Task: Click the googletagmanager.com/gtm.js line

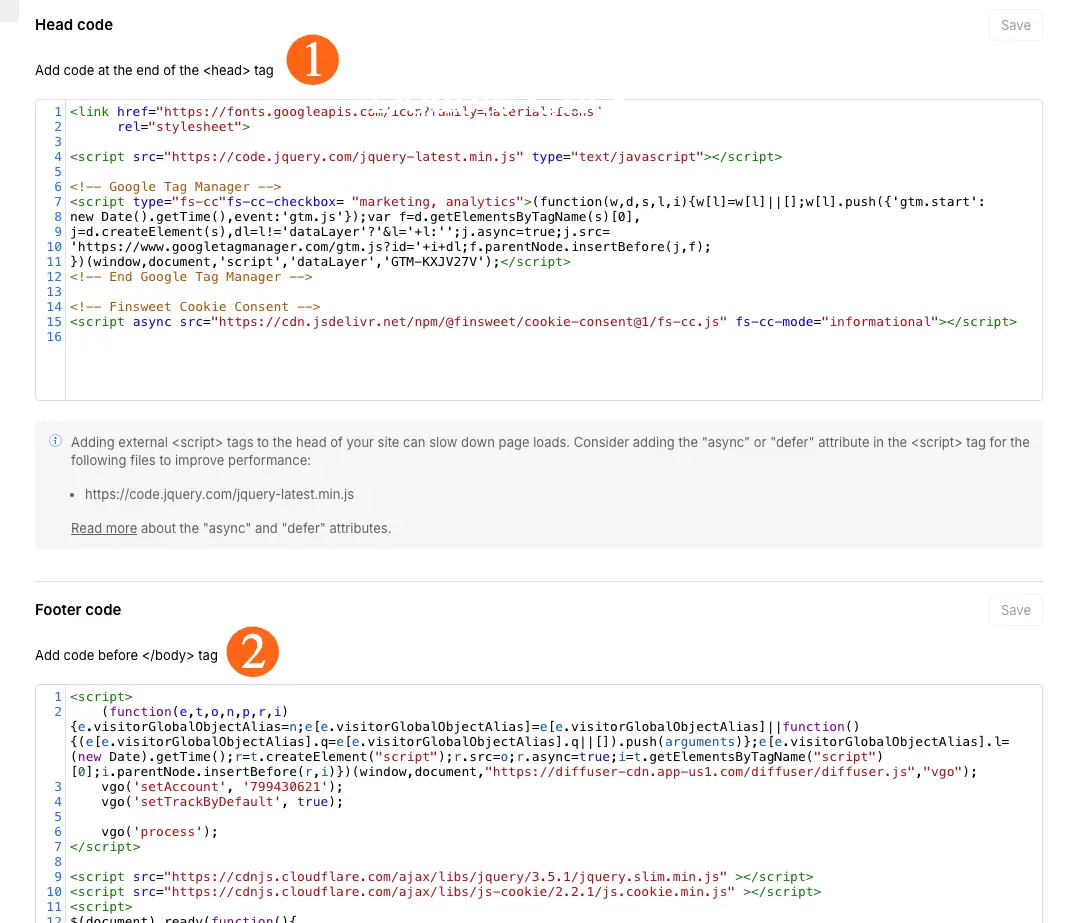Action: (390, 246)
